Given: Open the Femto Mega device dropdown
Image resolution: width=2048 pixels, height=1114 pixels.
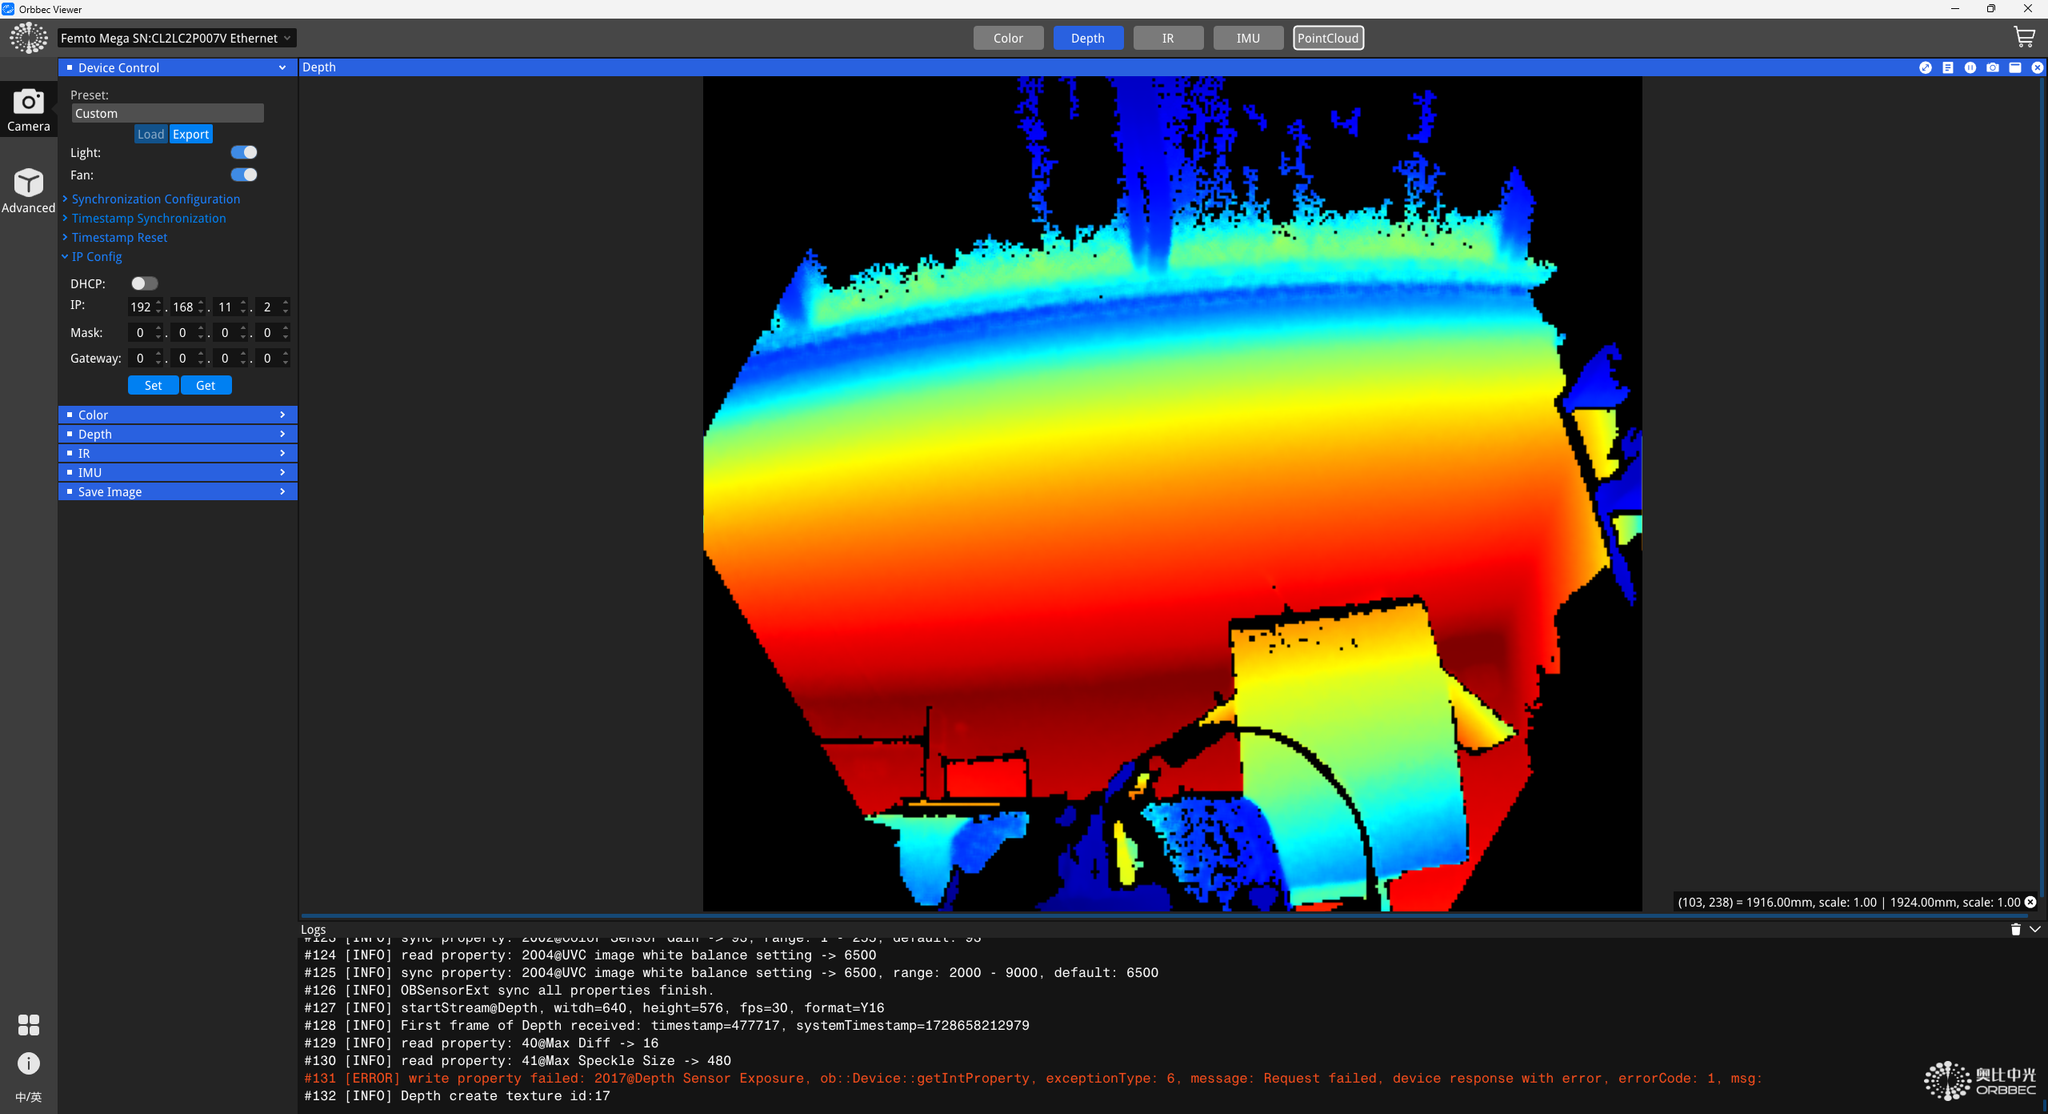Looking at the screenshot, I should click(x=176, y=38).
